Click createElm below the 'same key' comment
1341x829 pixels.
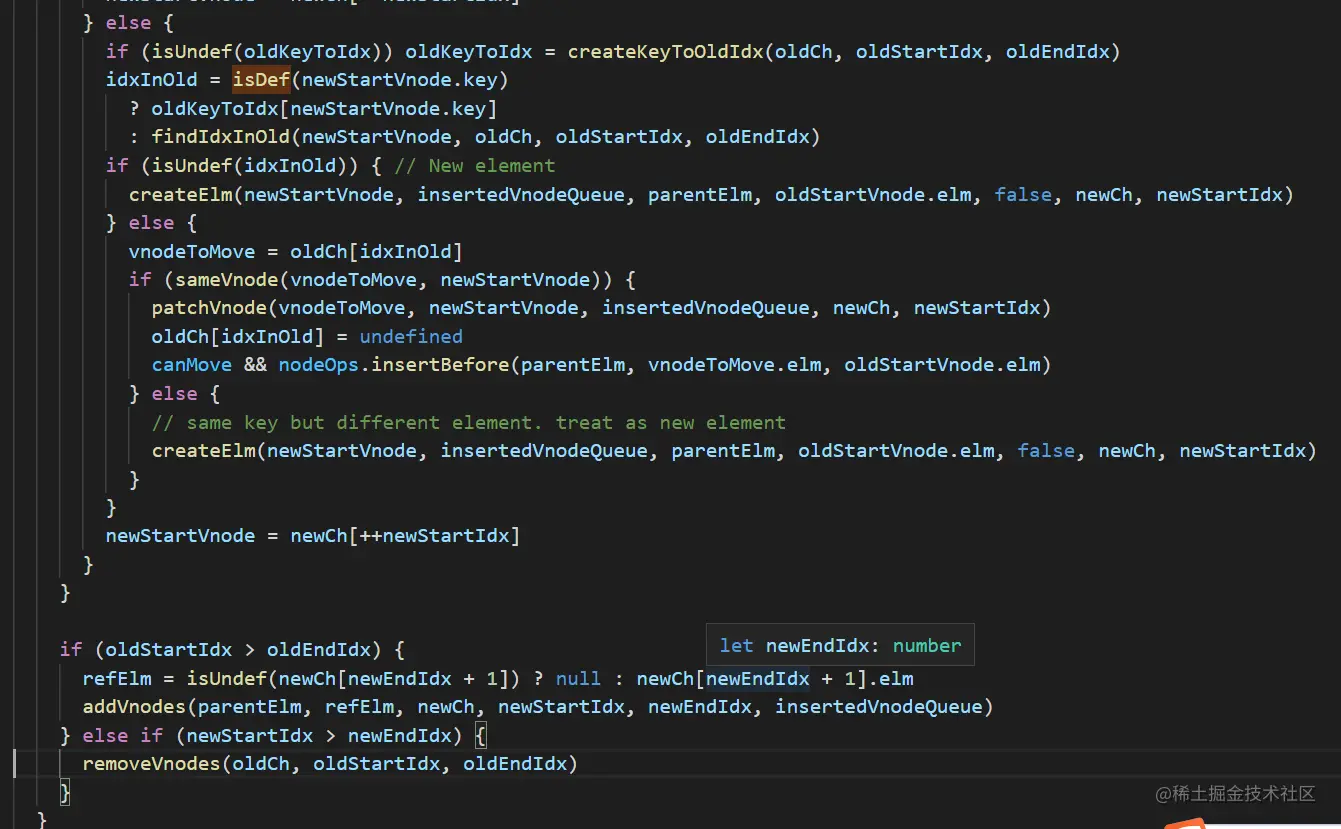pyautogui.click(x=204, y=451)
